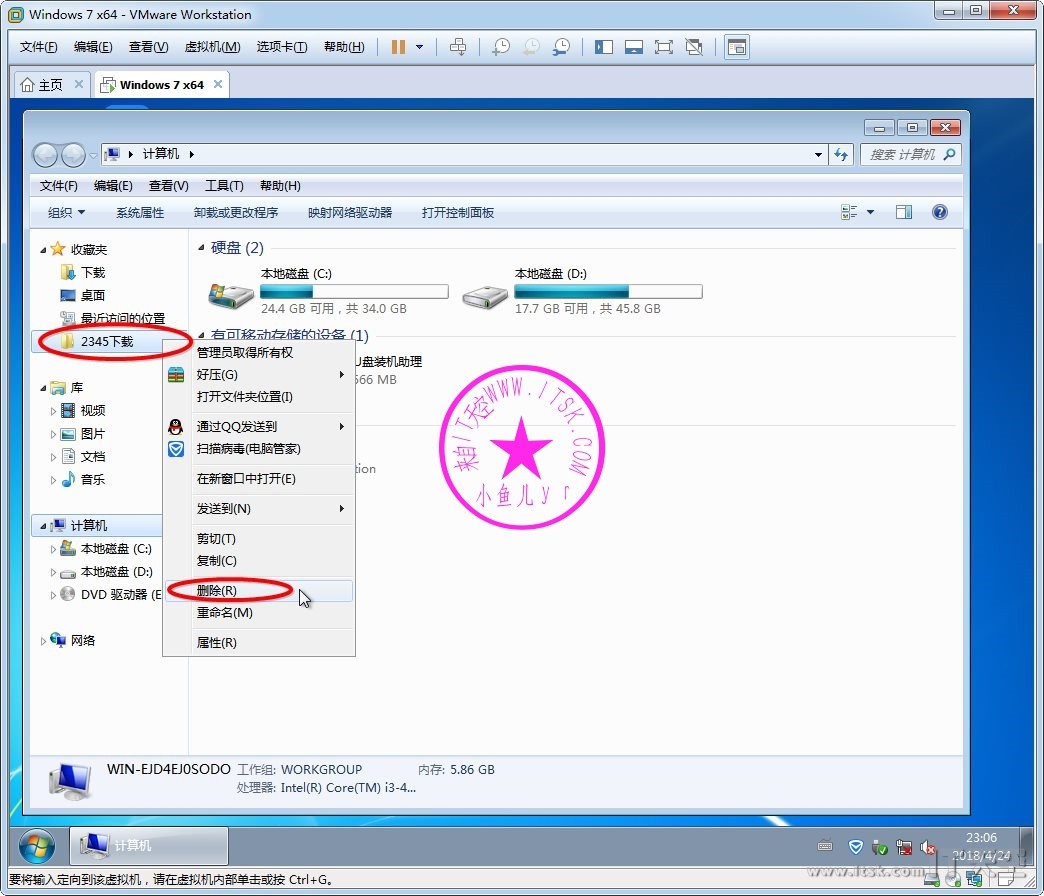Viewport: 1044px width, 896px height.
Task: Click the VMware pause virtual machine icon
Action: (399, 47)
